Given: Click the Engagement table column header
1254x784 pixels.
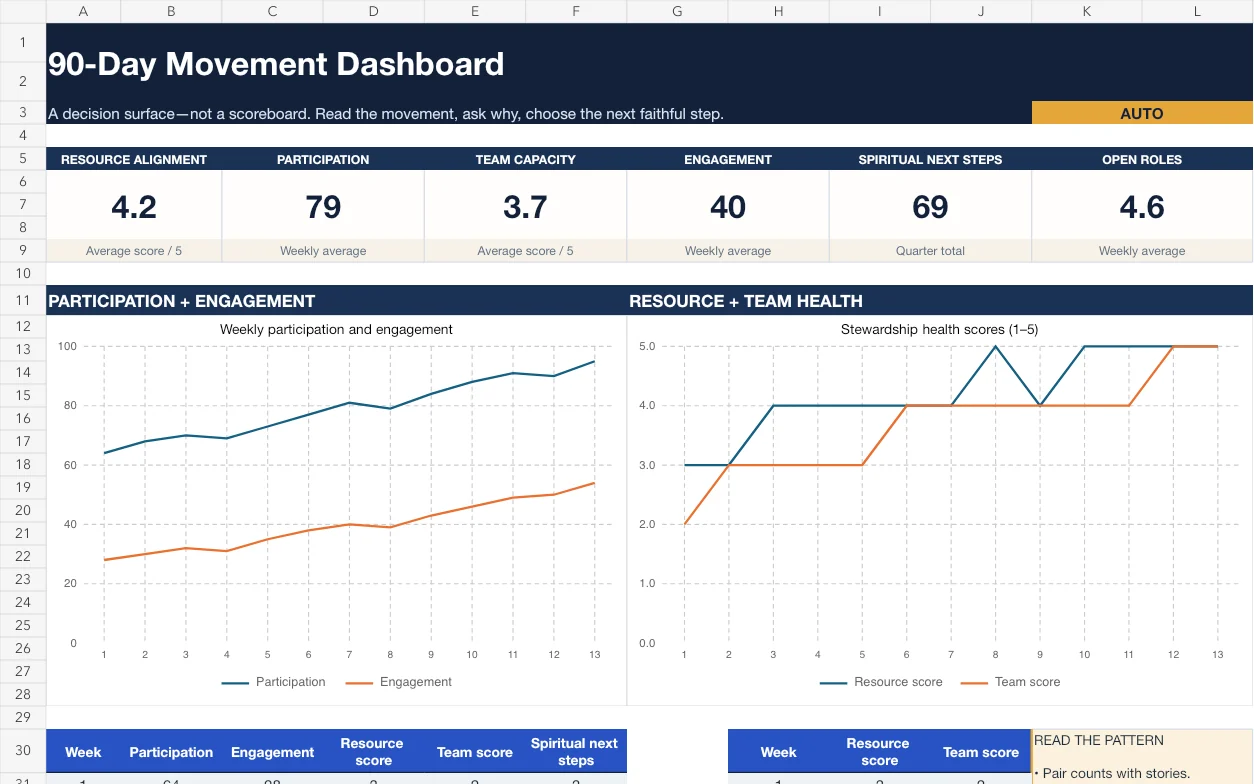Looking at the screenshot, I should [272, 752].
